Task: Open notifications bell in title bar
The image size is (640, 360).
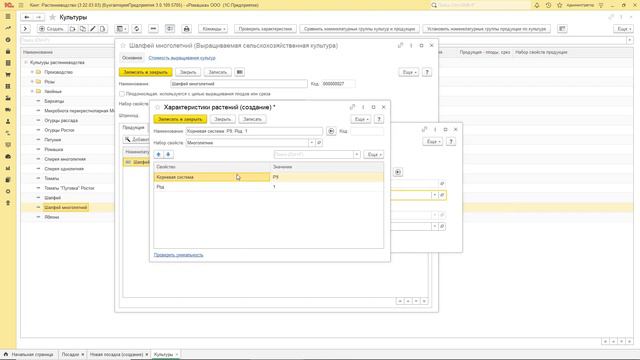Action: tap(537, 5)
